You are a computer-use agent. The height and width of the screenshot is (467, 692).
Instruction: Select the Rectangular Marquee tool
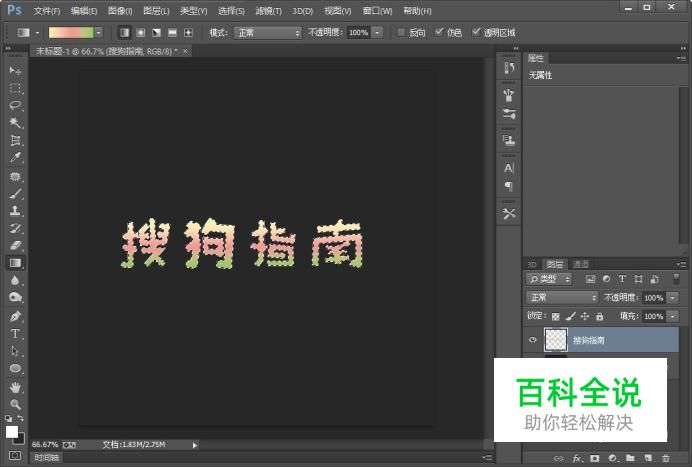(15, 88)
